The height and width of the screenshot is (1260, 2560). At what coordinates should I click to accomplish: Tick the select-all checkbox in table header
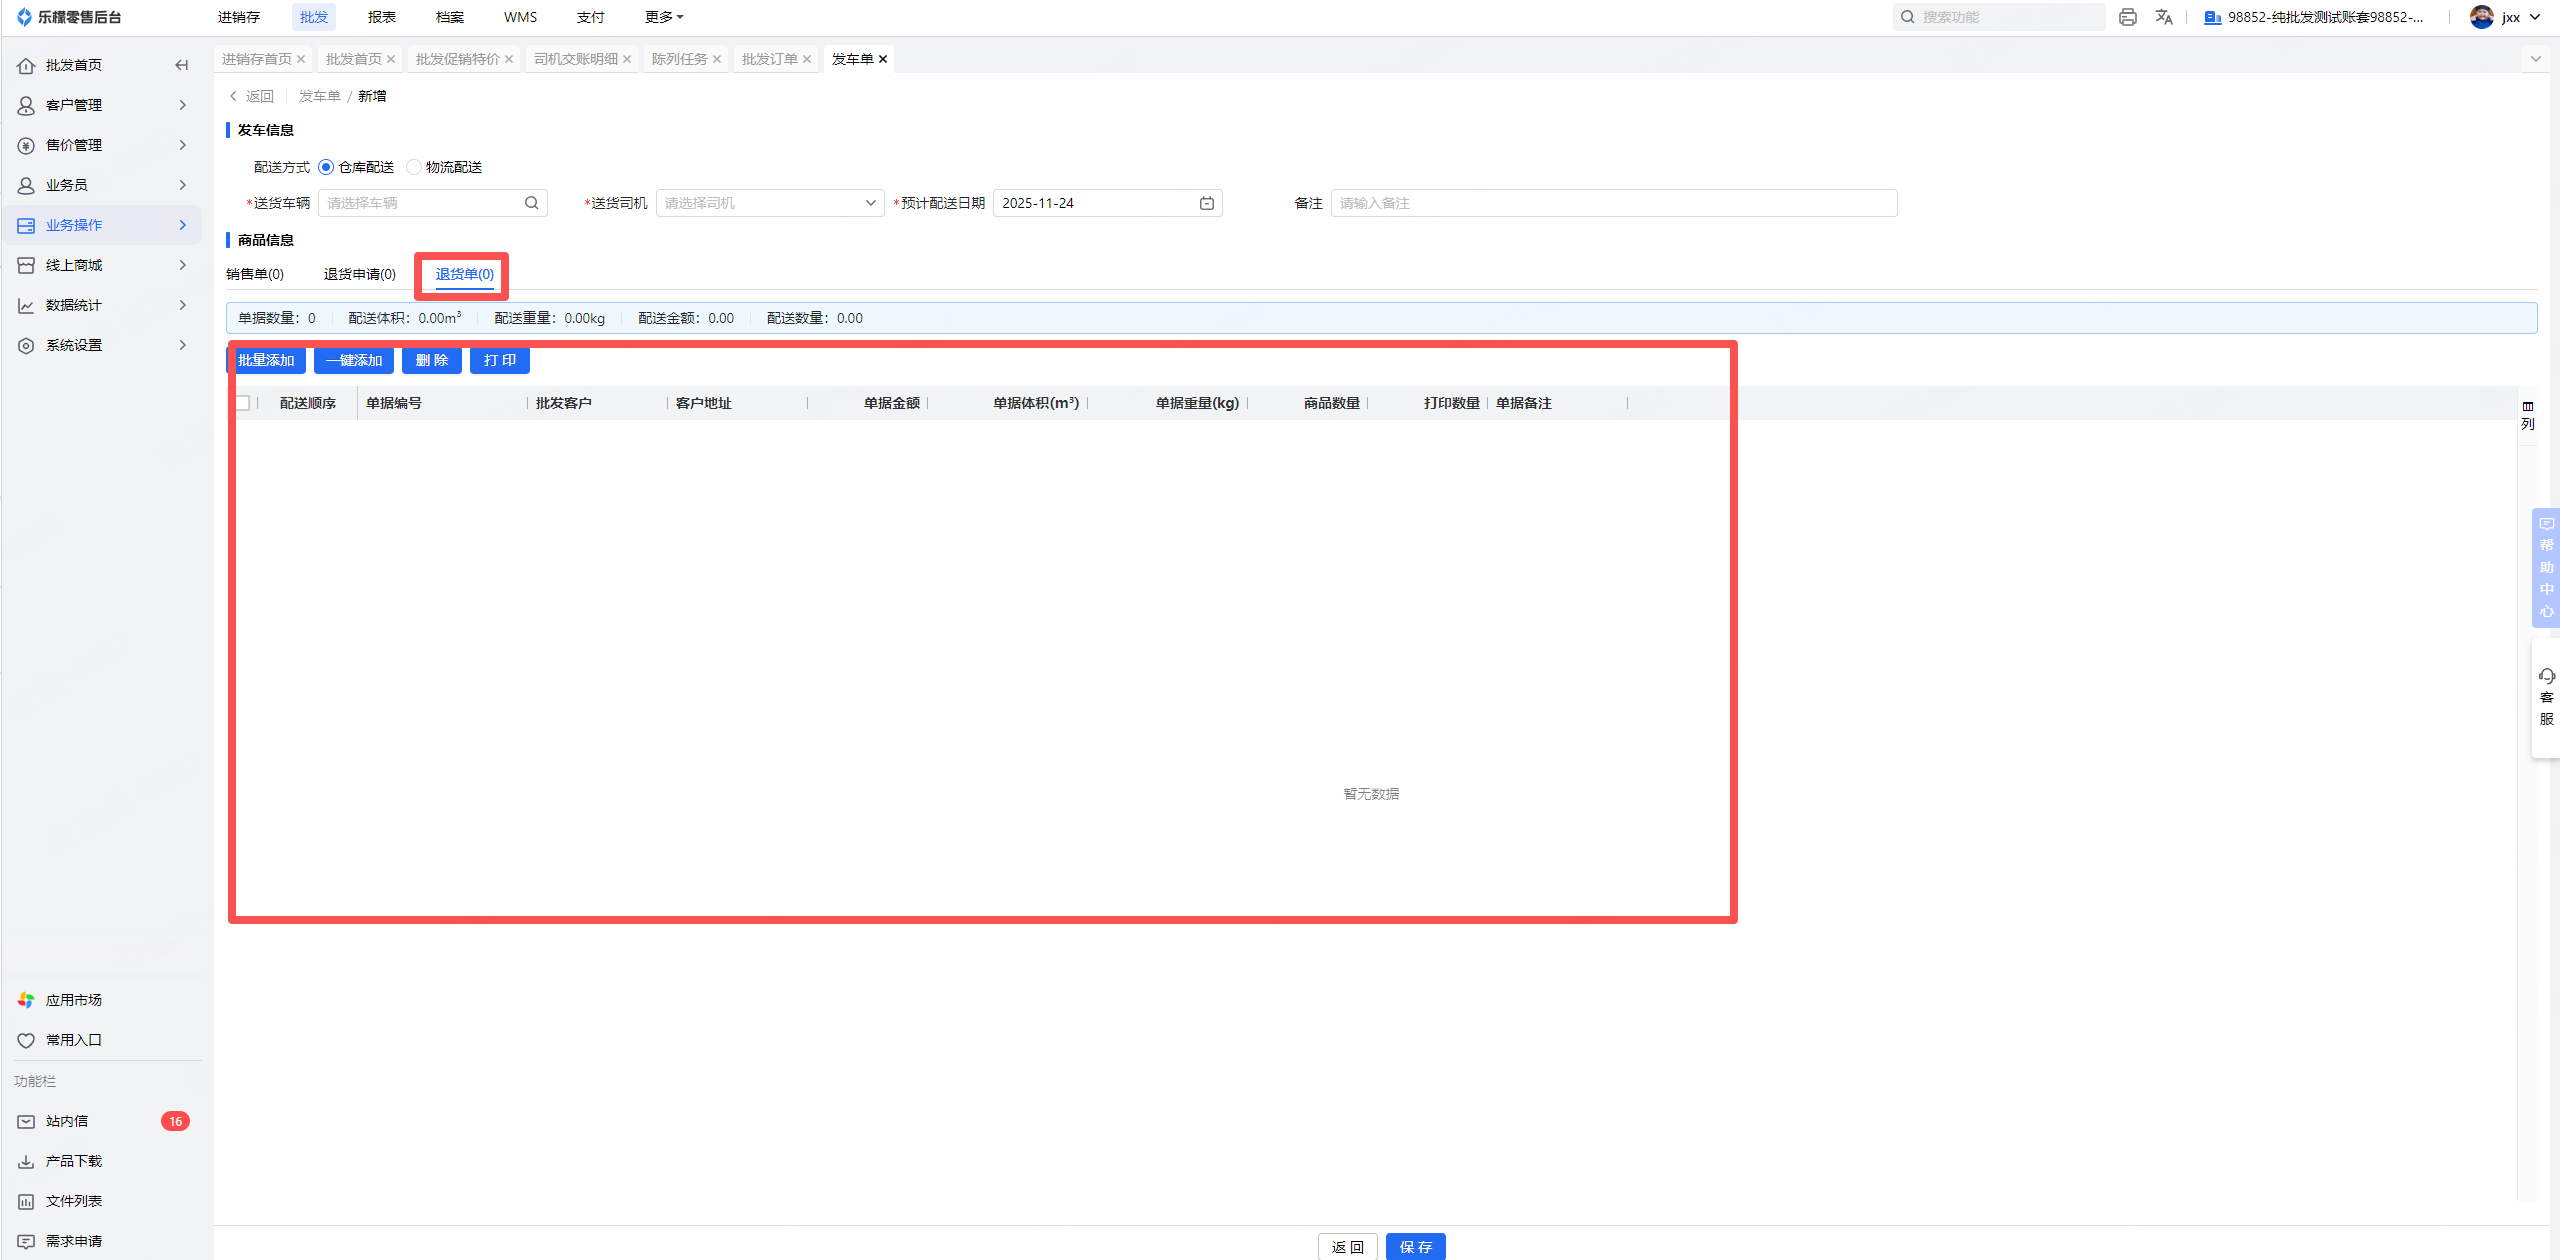pos(242,403)
